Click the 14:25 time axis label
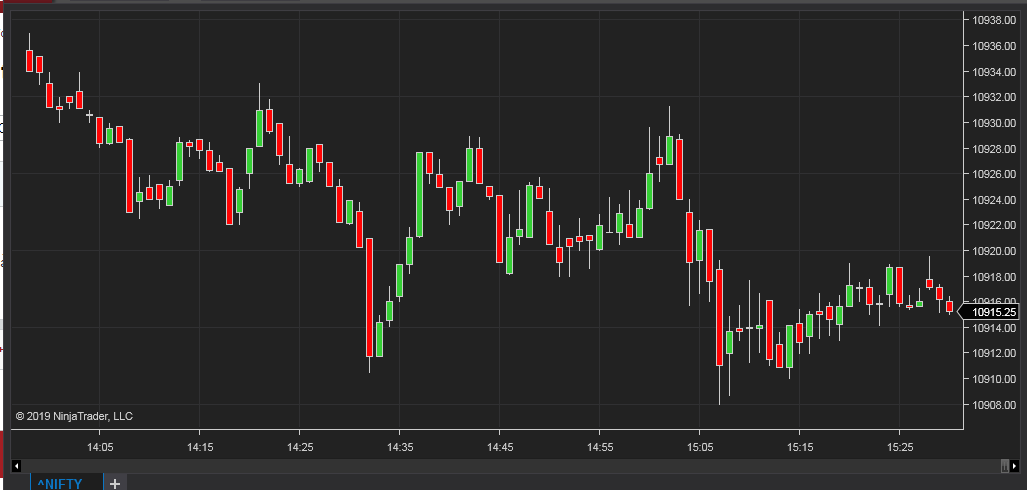 point(299,447)
